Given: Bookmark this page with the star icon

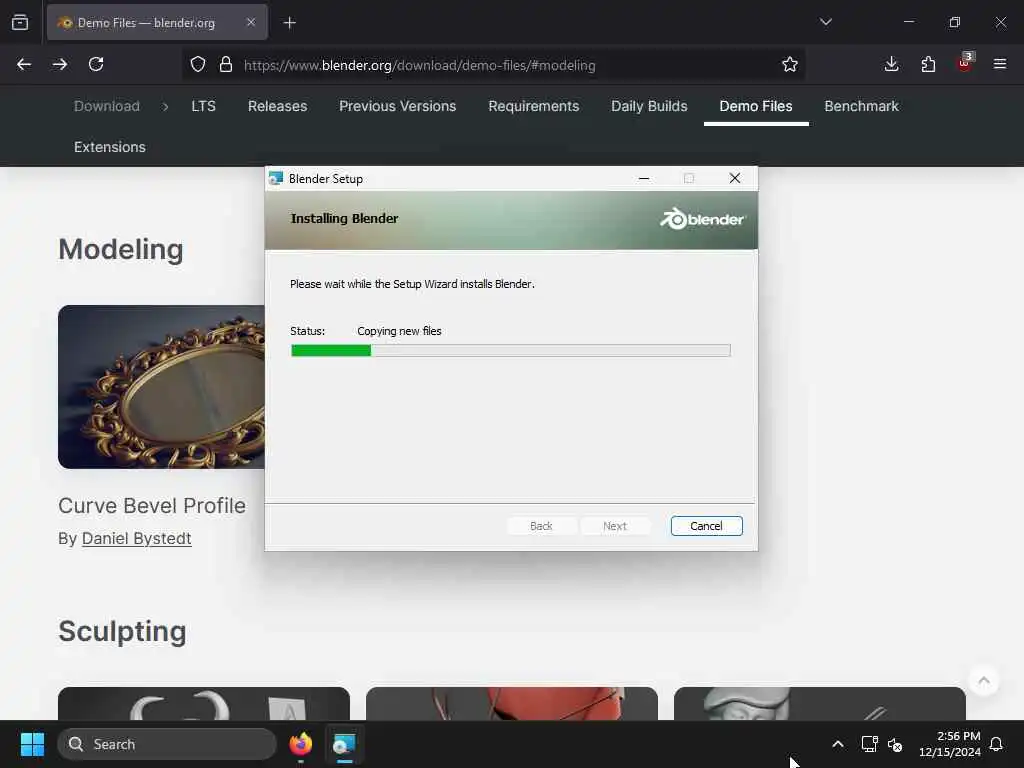Looking at the screenshot, I should pyautogui.click(x=790, y=64).
